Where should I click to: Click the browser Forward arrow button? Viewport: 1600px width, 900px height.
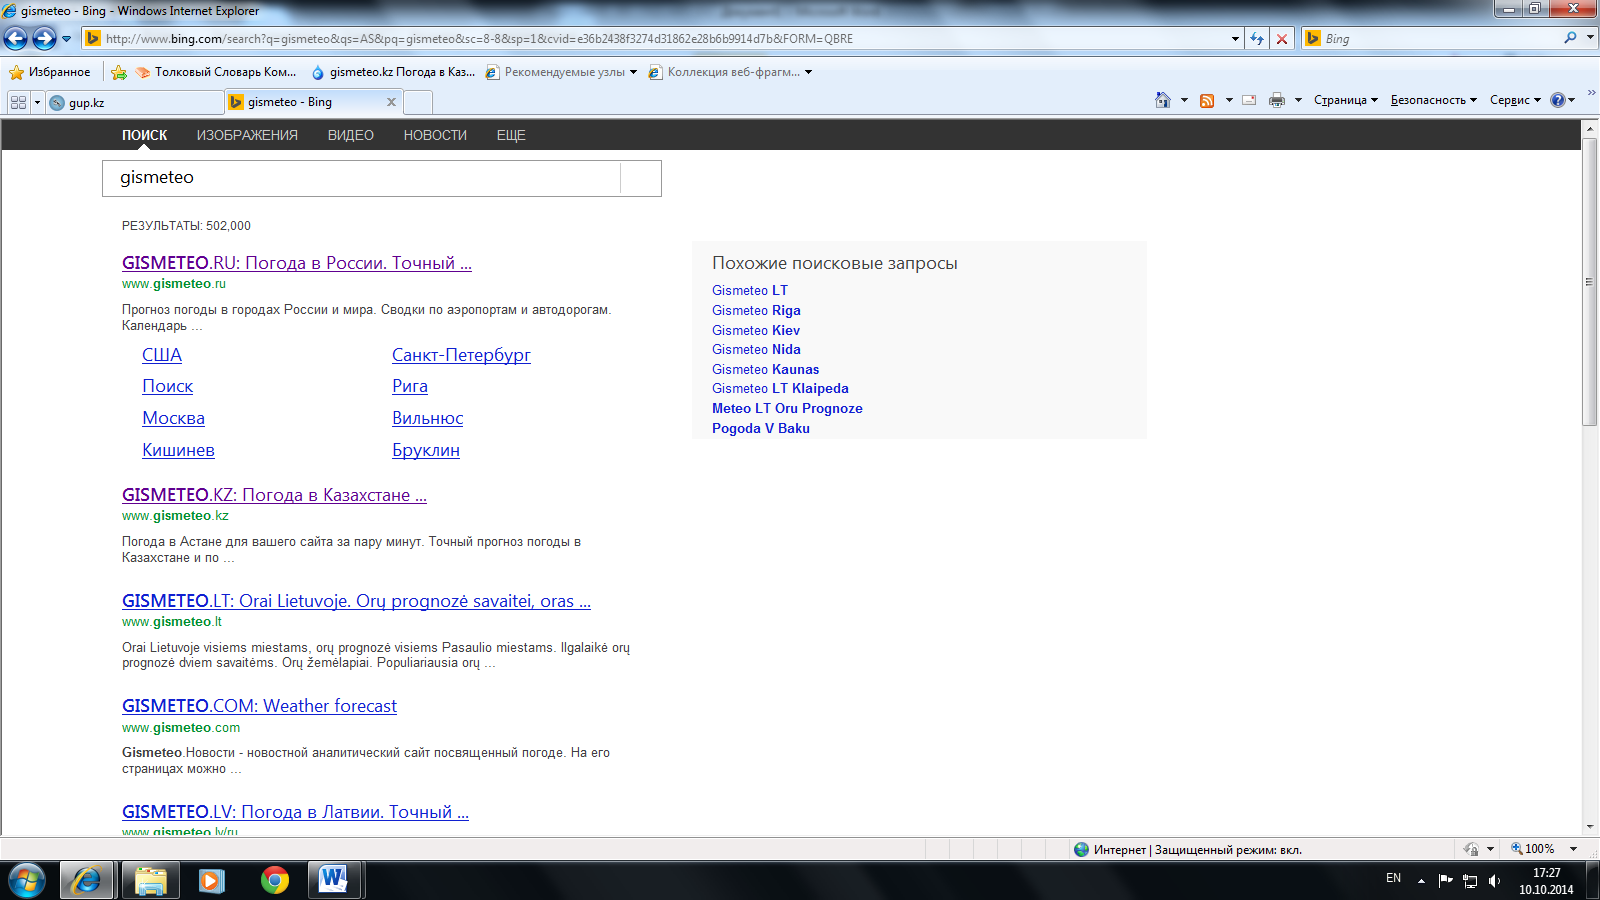pos(44,39)
